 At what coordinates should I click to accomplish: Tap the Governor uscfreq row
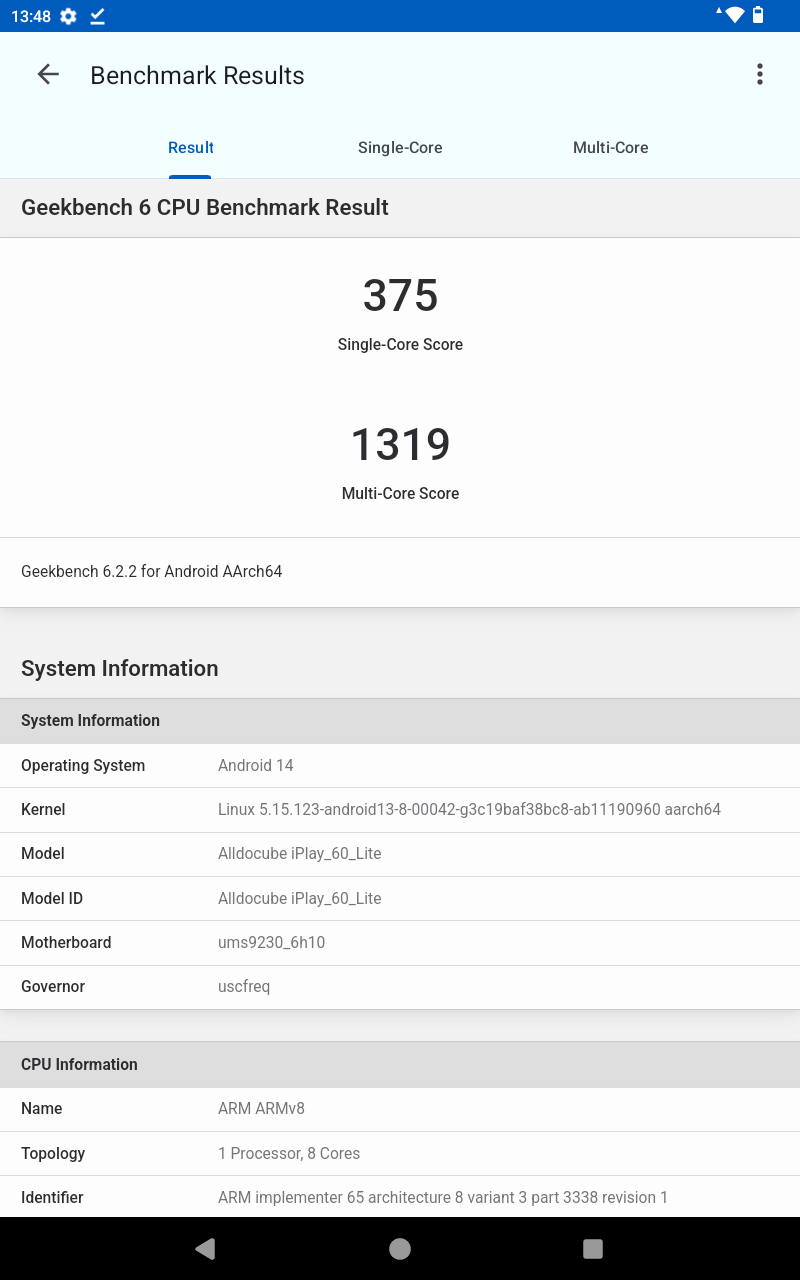(x=400, y=987)
